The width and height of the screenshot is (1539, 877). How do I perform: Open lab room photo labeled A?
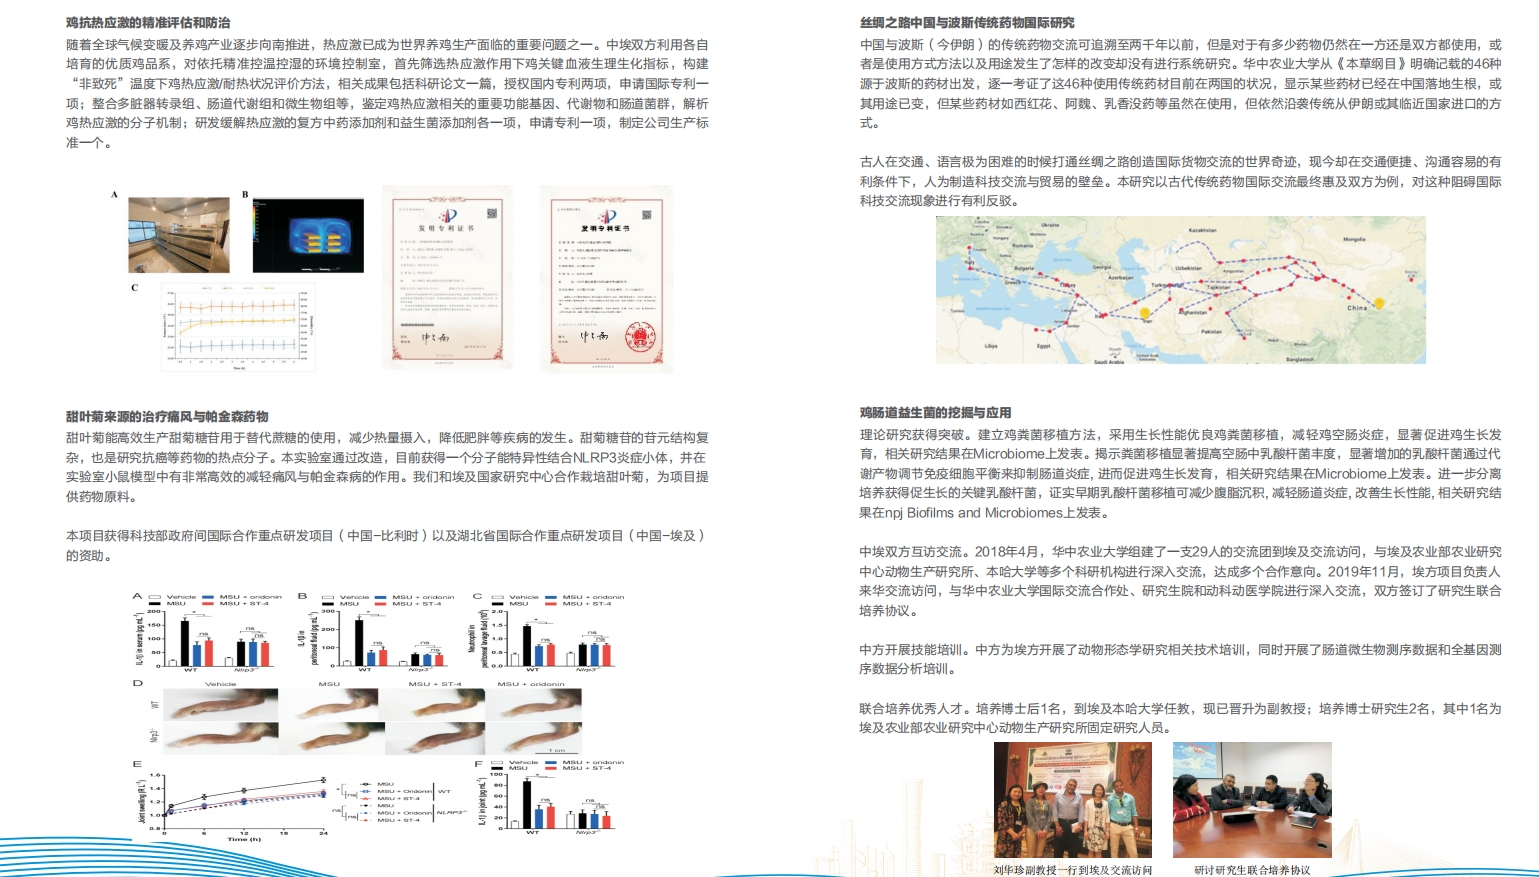tap(179, 235)
